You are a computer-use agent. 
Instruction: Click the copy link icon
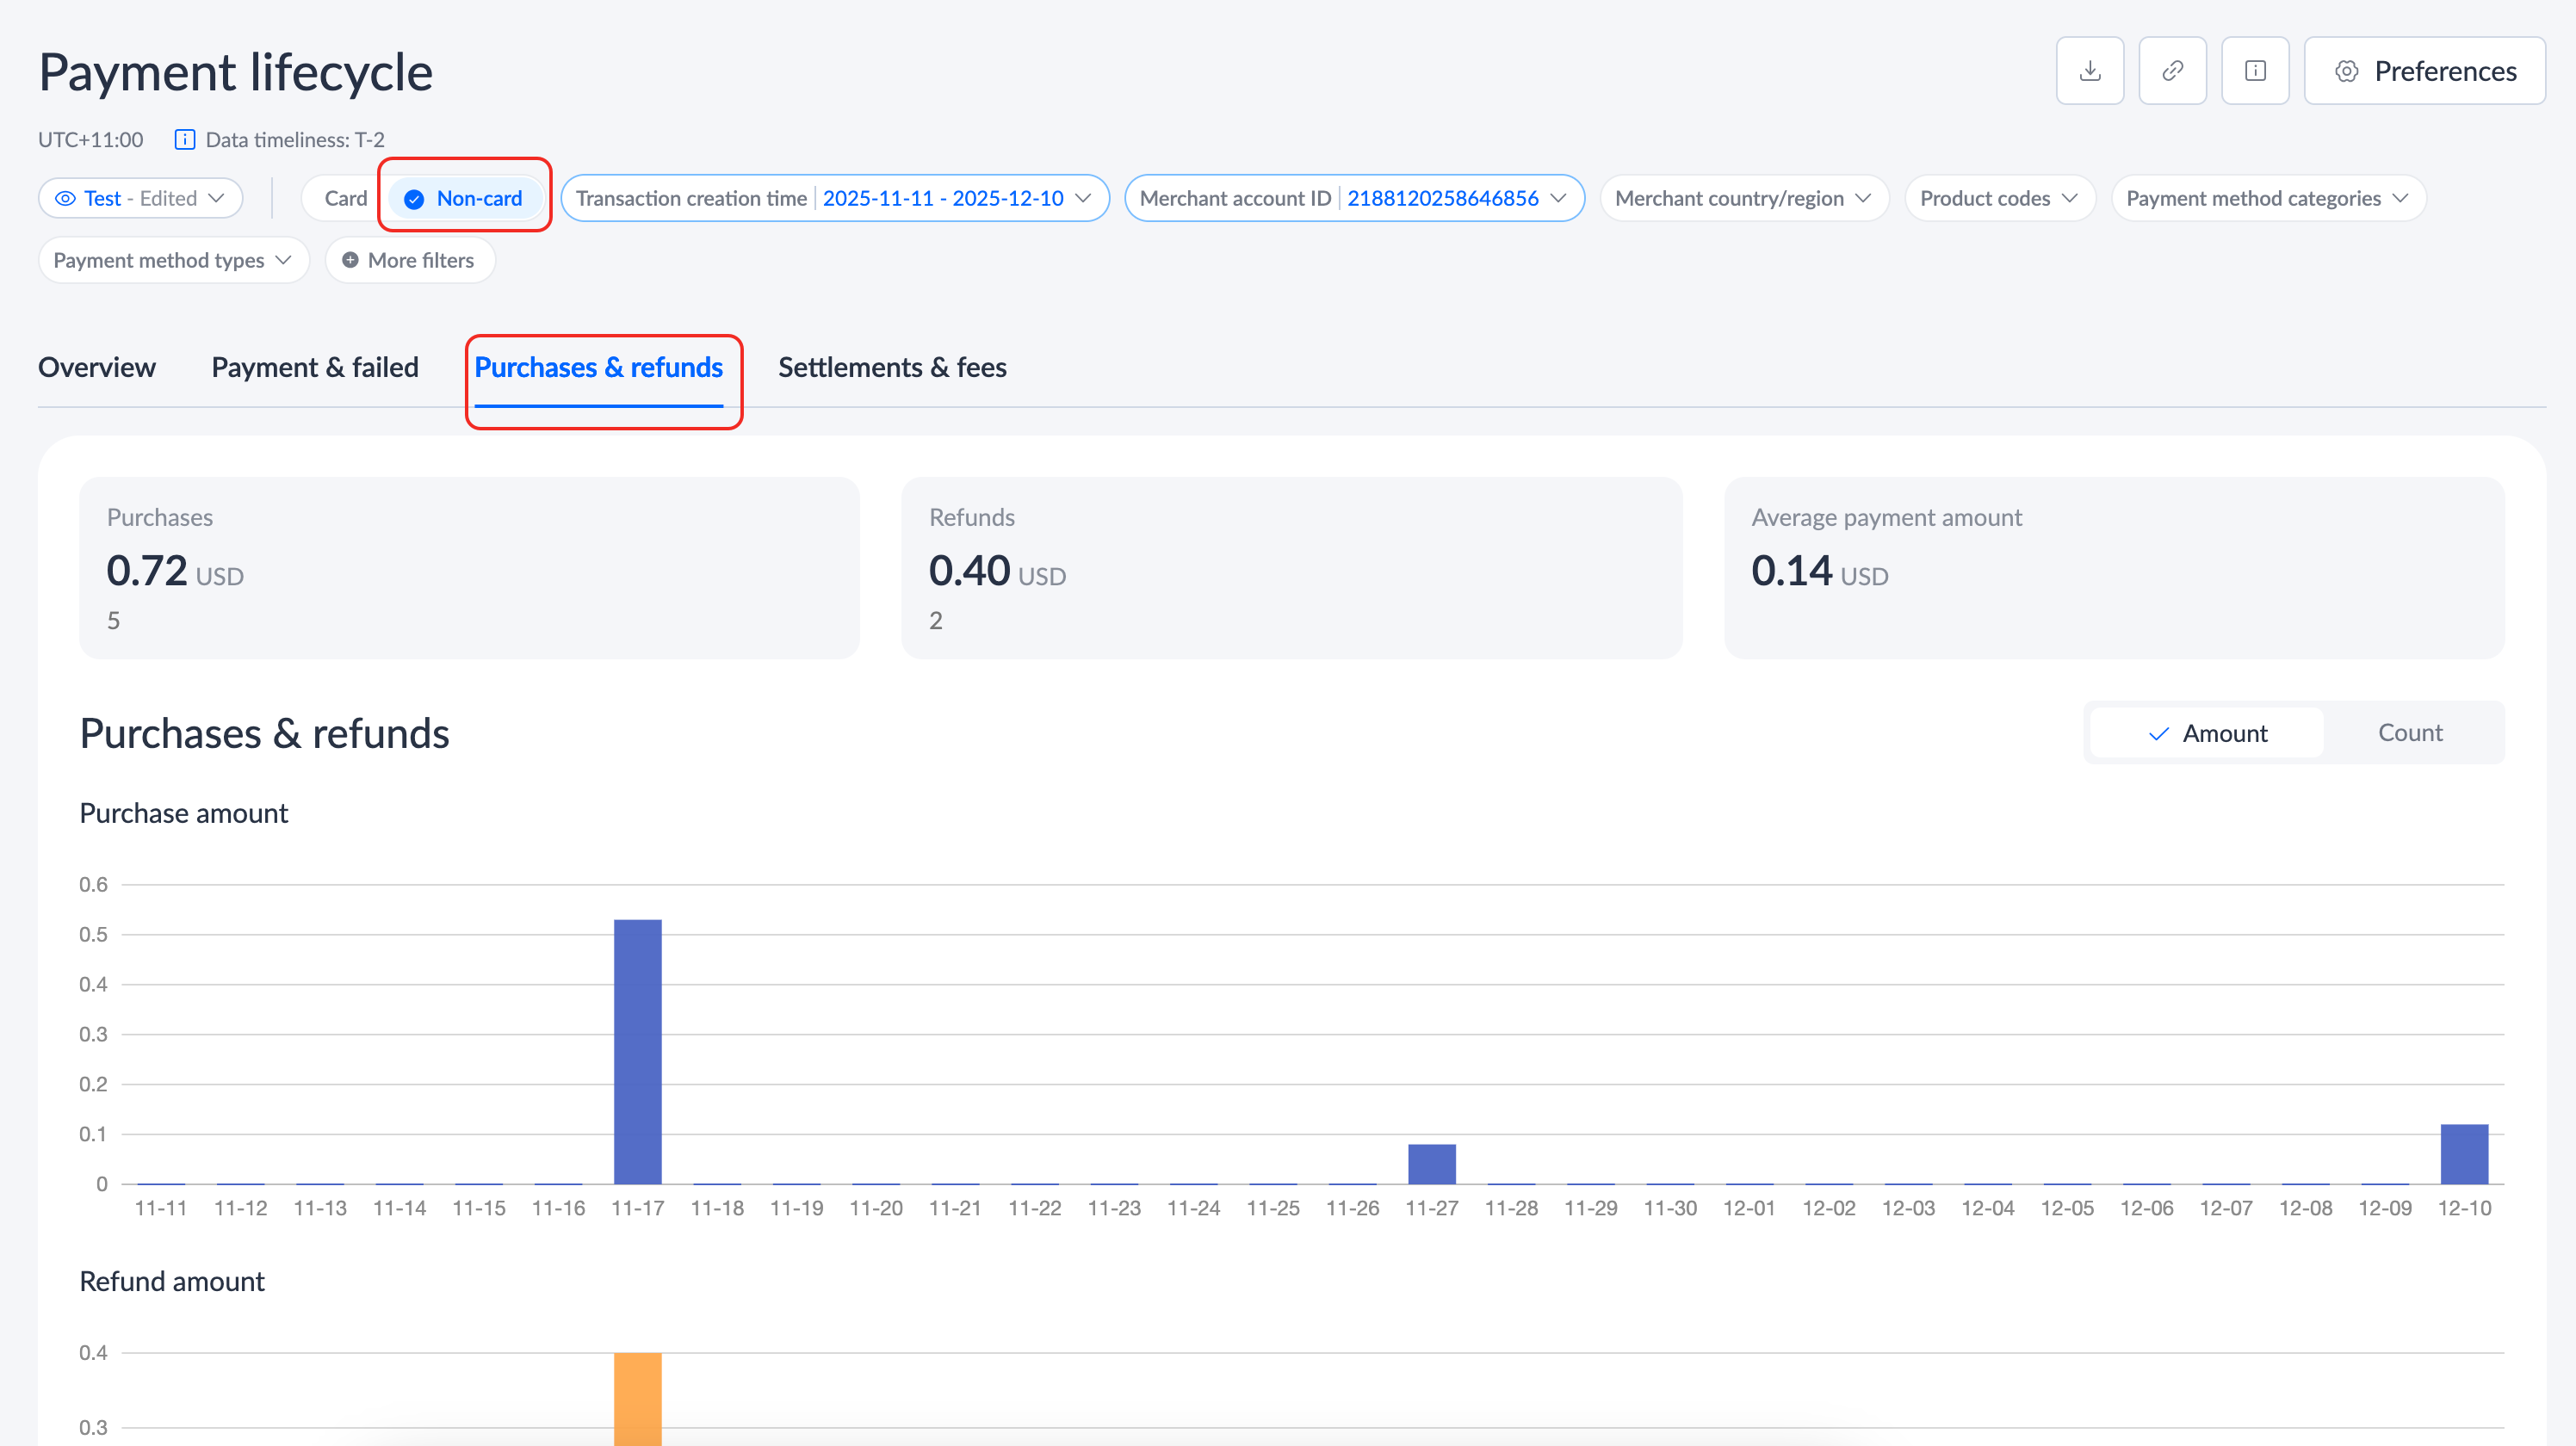[2172, 71]
